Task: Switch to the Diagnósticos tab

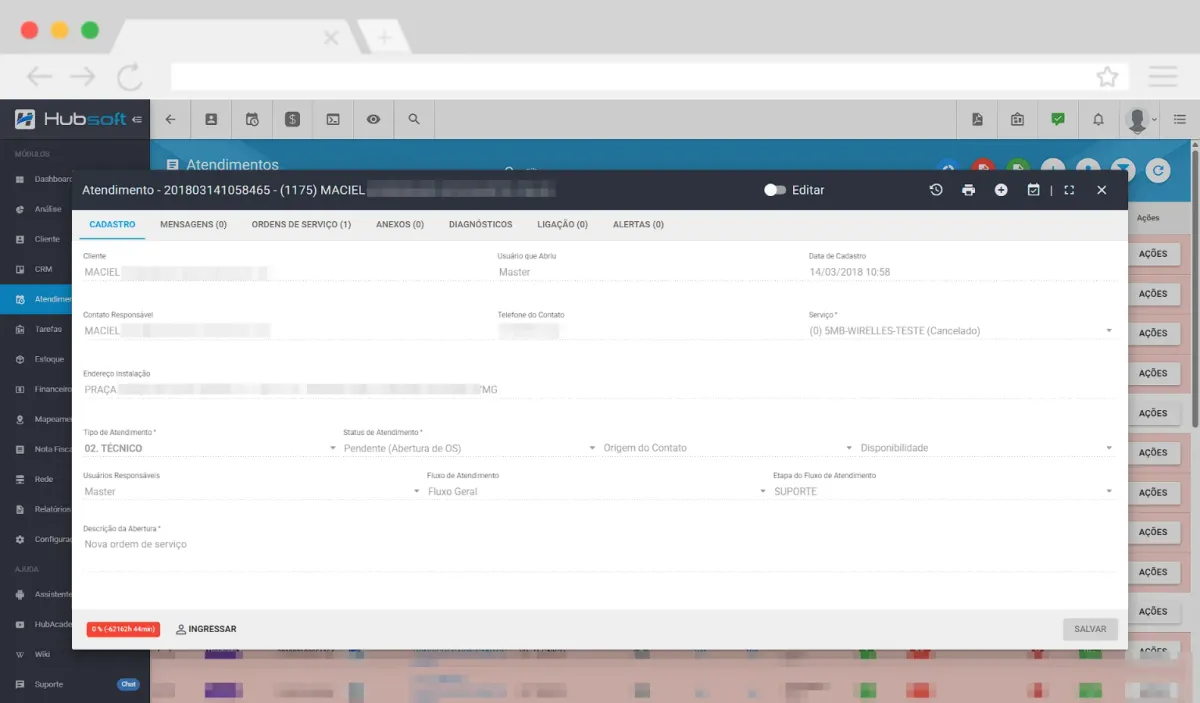Action: [x=481, y=225]
